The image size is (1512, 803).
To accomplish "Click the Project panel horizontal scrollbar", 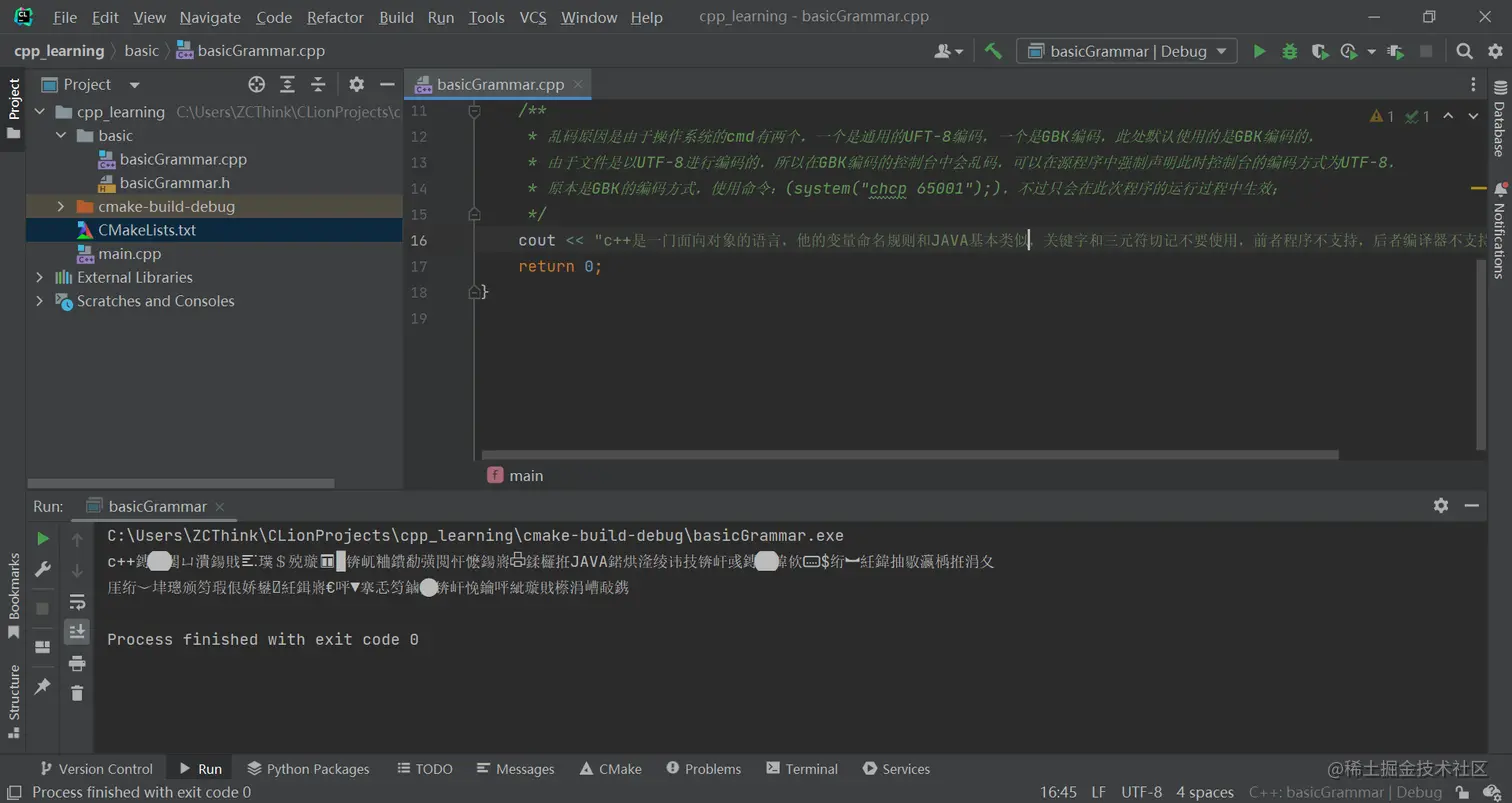I will [180, 483].
